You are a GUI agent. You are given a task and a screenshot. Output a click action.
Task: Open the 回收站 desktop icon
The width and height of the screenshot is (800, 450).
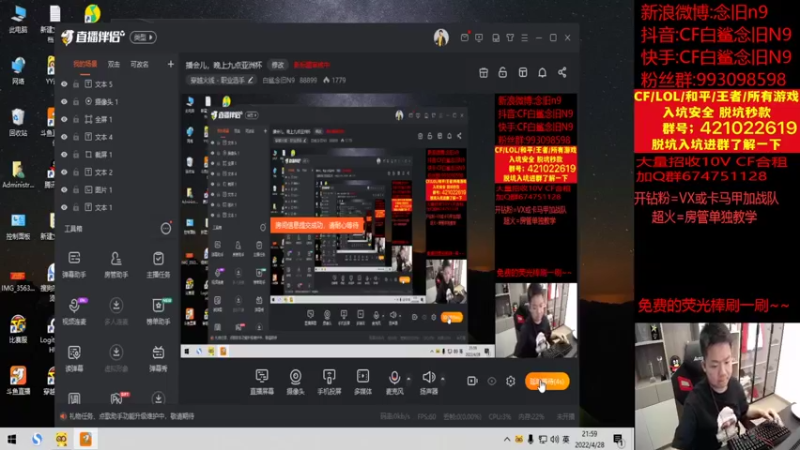coord(18,122)
